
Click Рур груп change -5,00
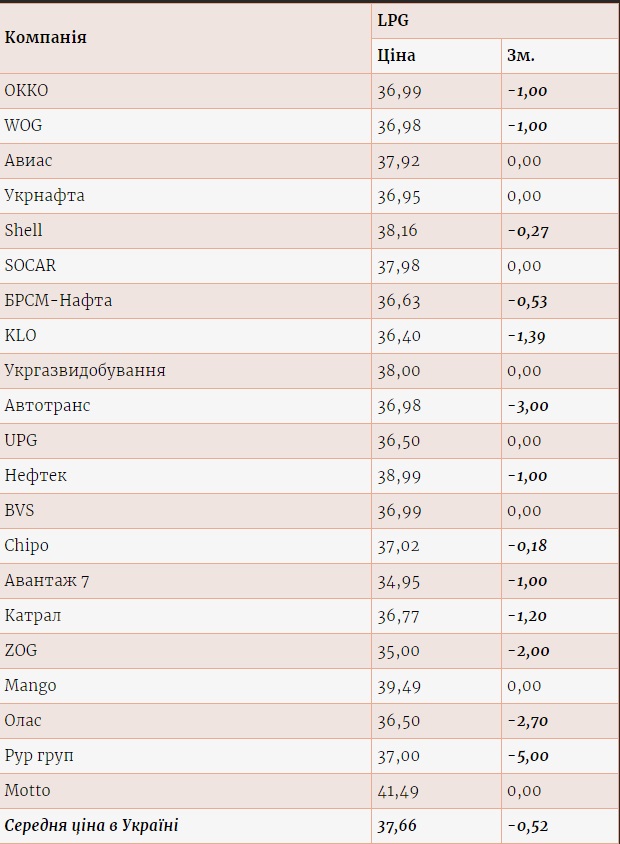point(528,756)
